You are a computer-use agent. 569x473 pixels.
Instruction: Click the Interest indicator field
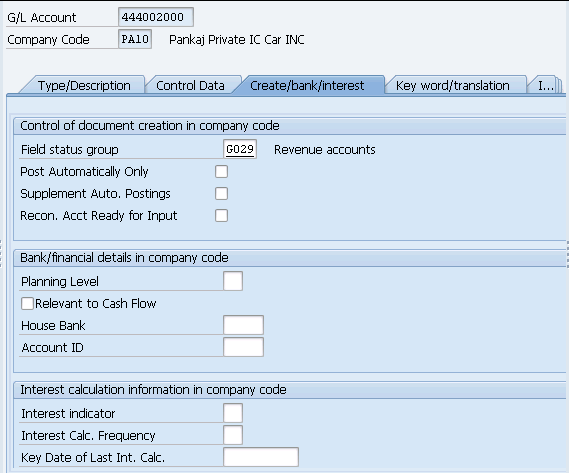click(233, 413)
